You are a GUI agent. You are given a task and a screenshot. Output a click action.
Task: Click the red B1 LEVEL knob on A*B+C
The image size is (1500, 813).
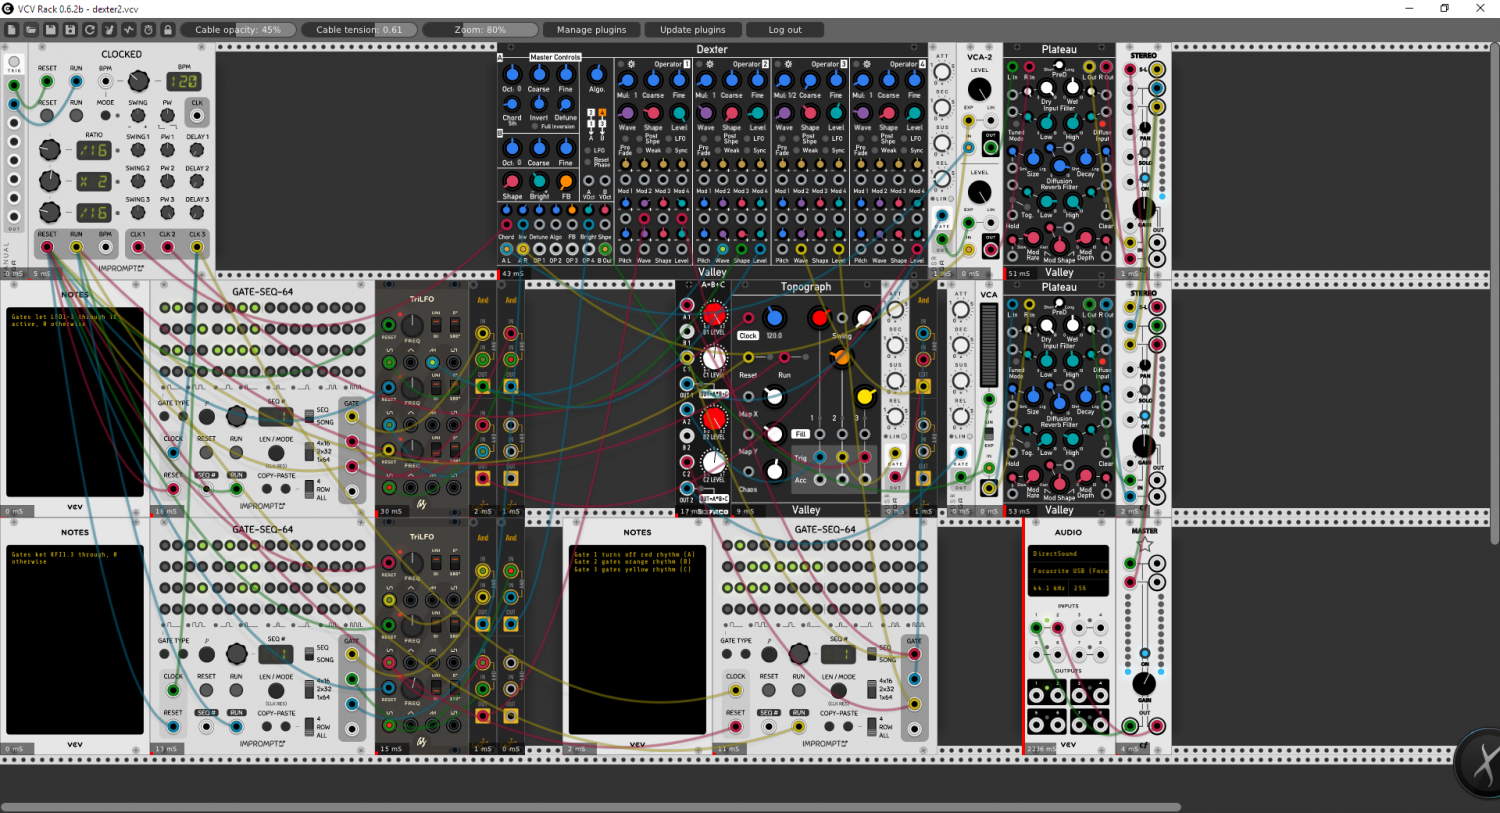tap(713, 316)
